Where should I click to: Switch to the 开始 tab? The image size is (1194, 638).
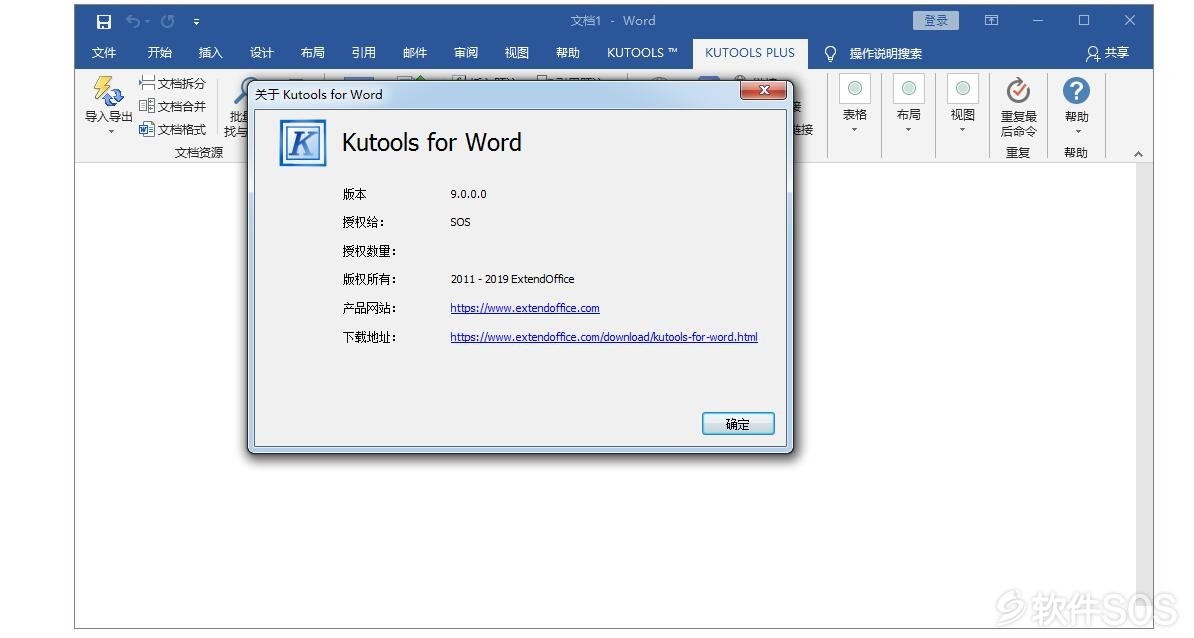pos(159,53)
